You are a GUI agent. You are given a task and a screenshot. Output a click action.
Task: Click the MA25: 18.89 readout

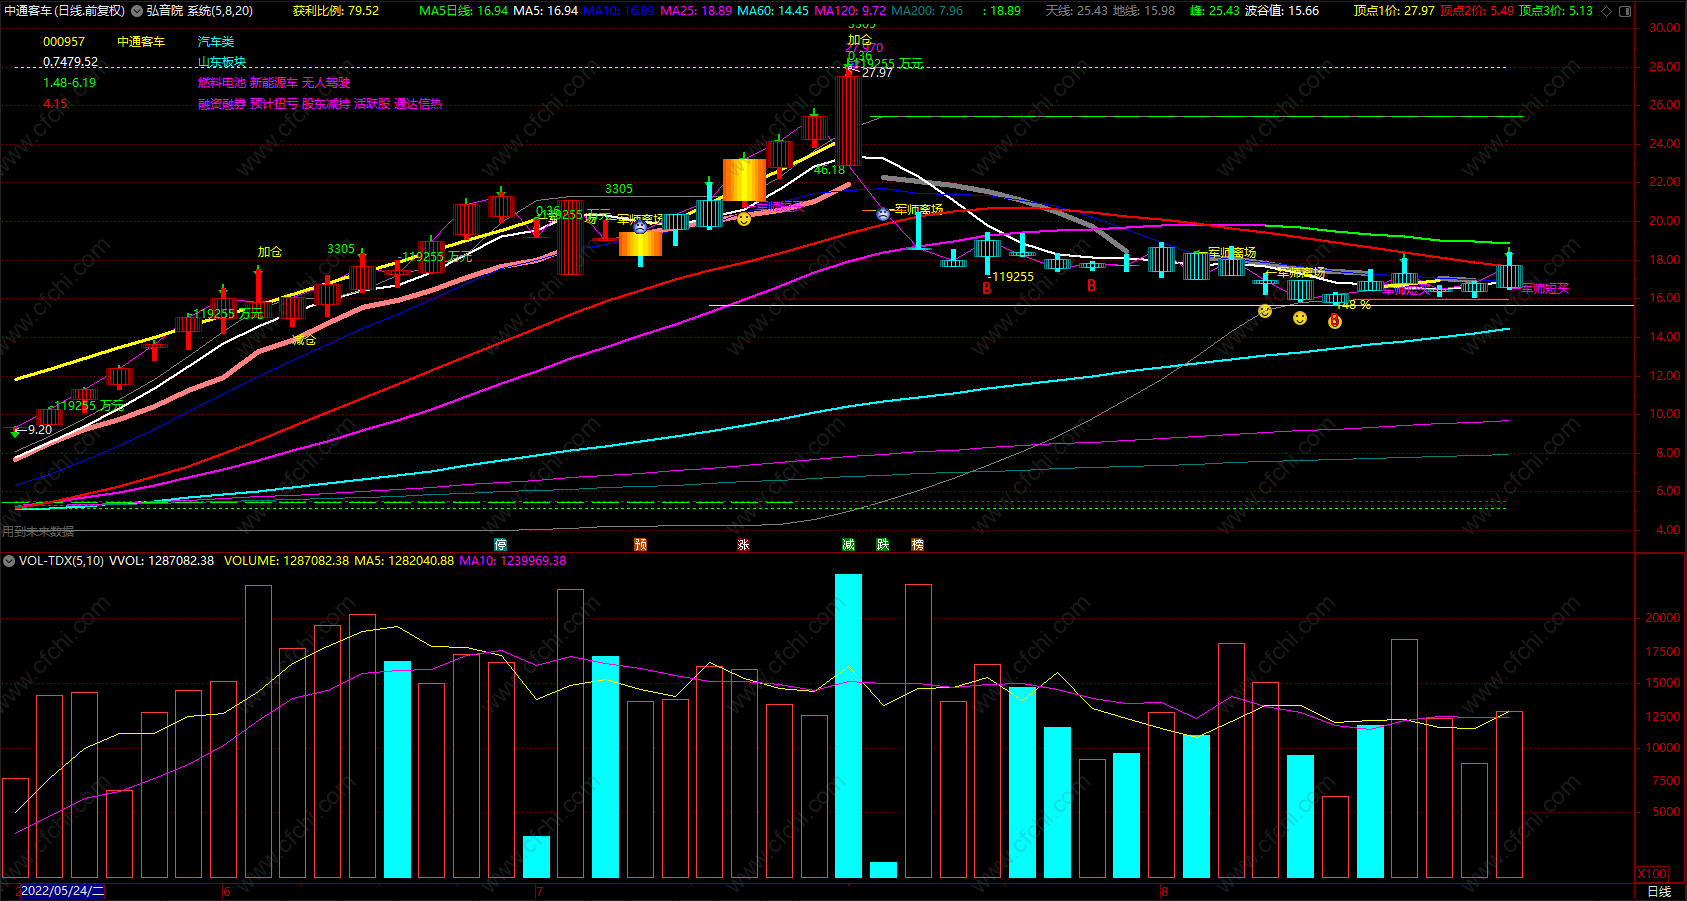click(696, 11)
